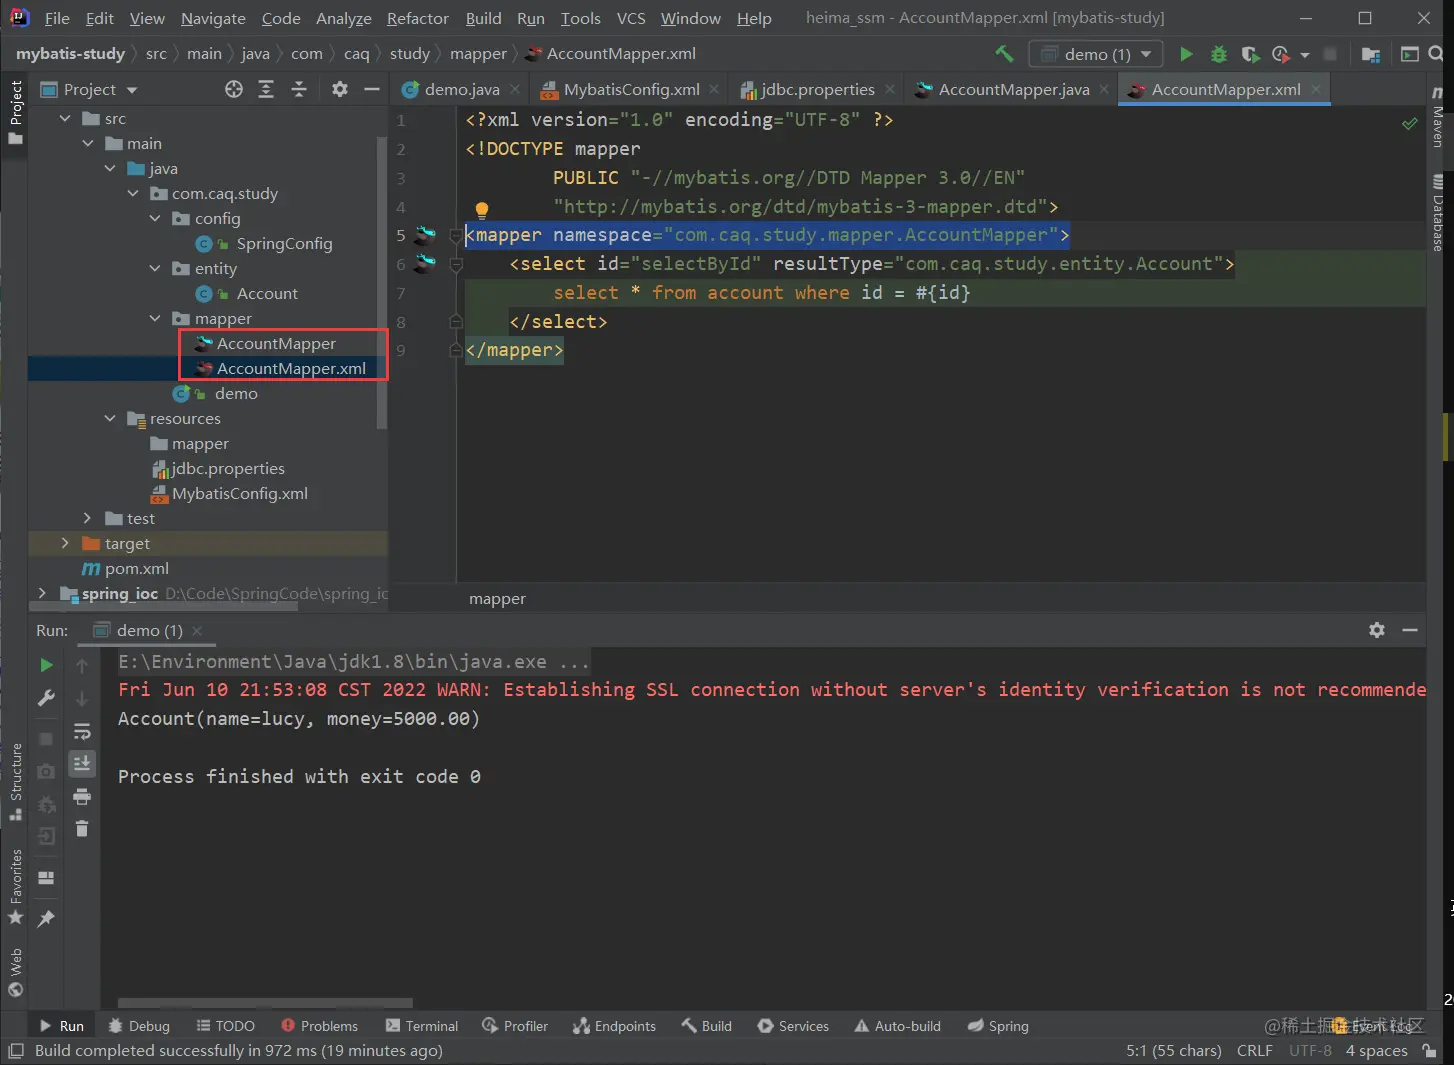Open Project Structure from the toolbar
The image size is (1454, 1065).
pyautogui.click(x=1371, y=54)
